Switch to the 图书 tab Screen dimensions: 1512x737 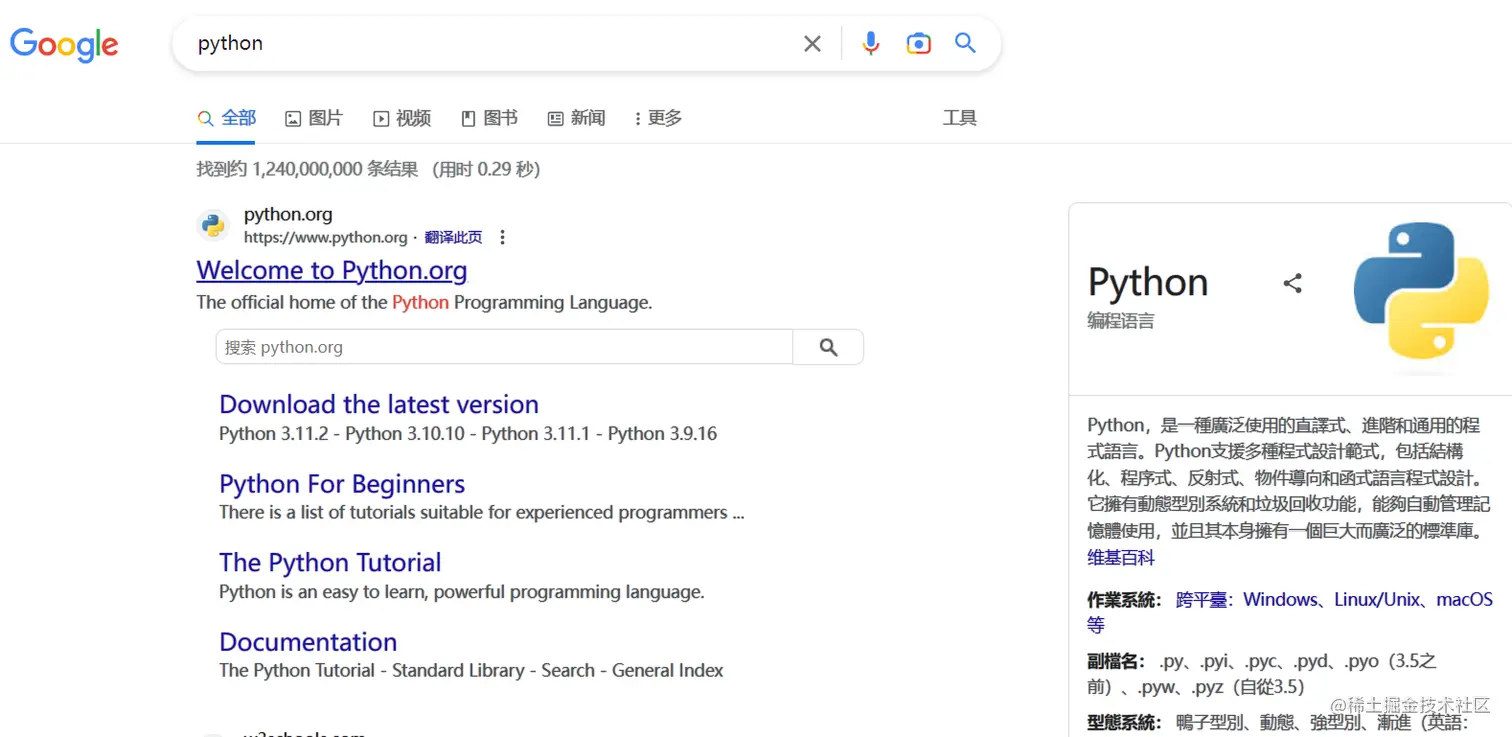click(x=489, y=118)
